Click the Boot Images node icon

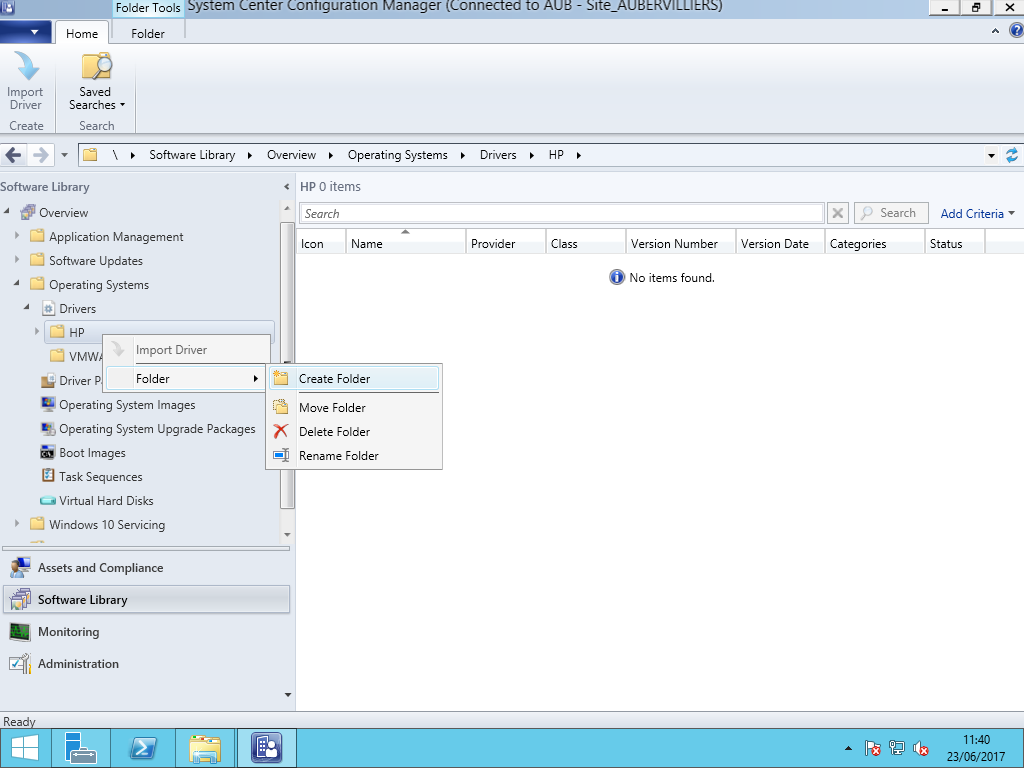click(48, 453)
